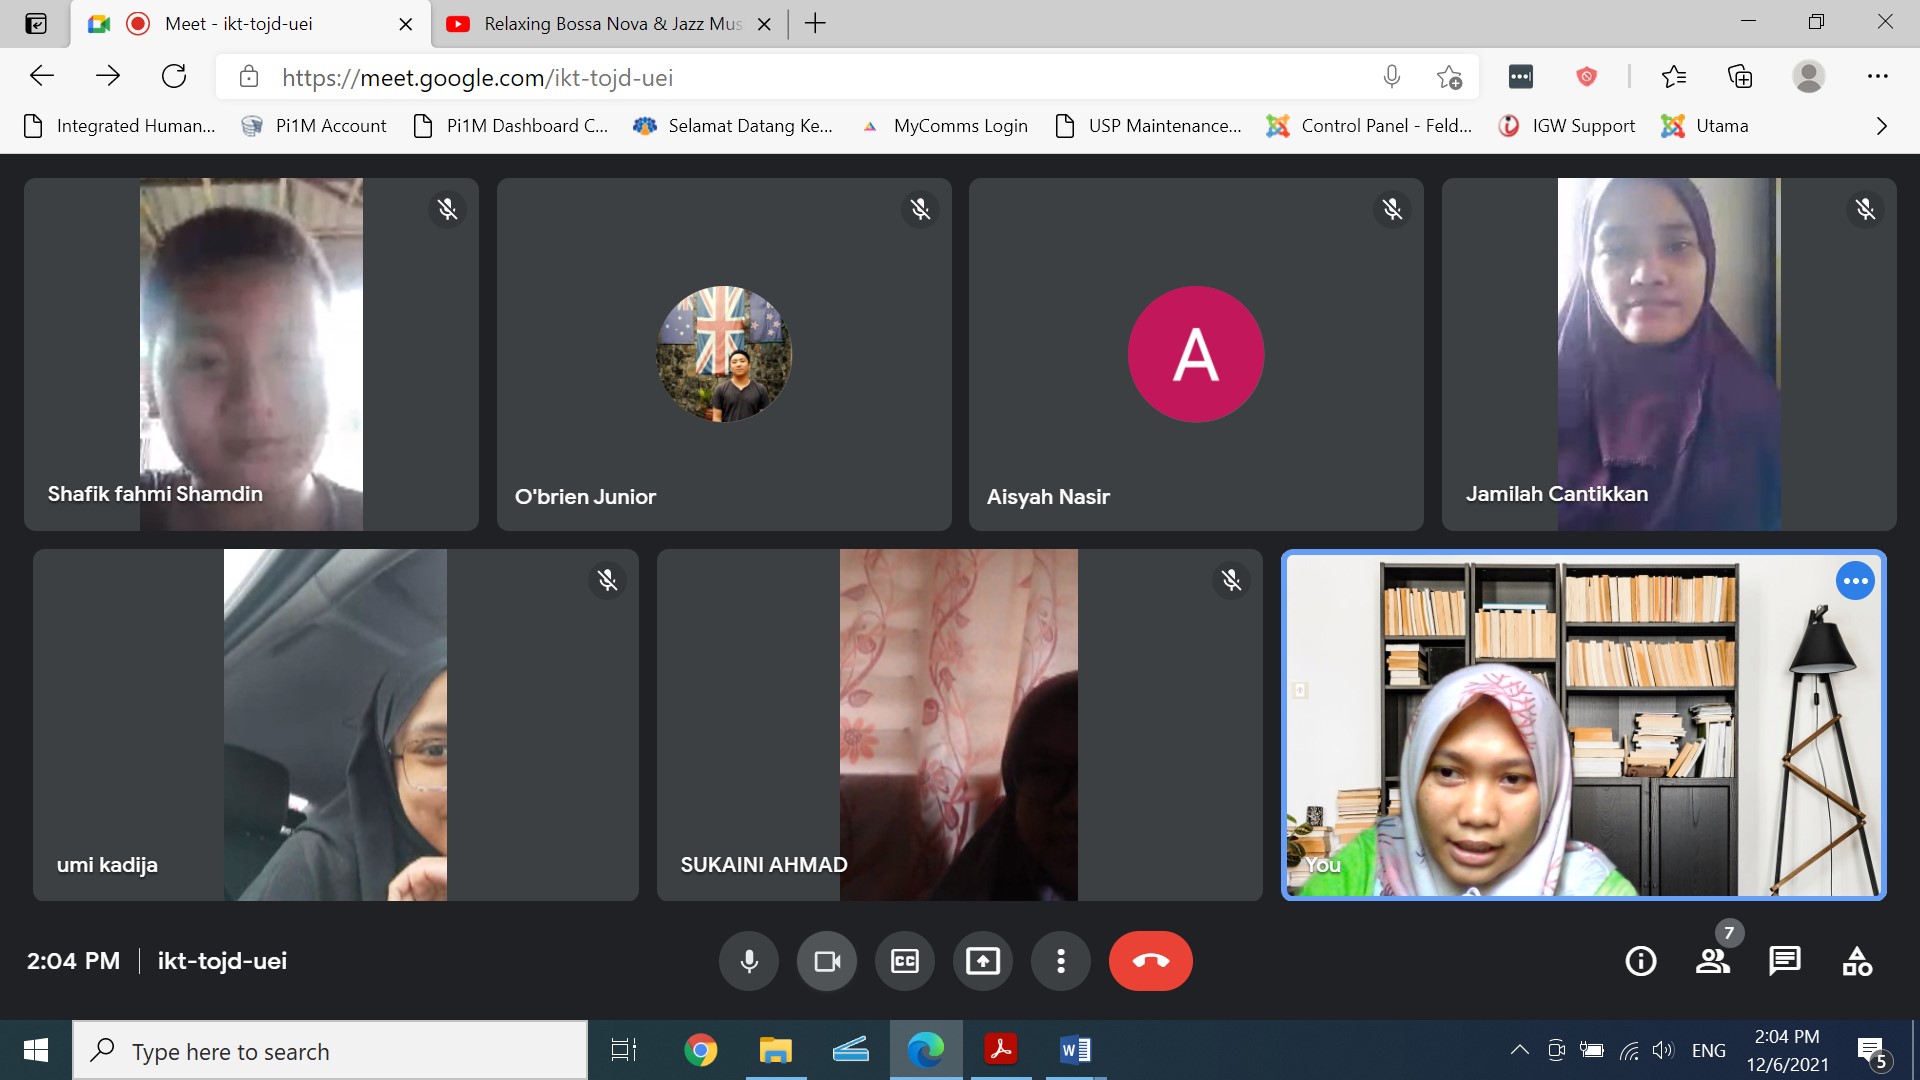Click the Present now screen share icon
This screenshot has width=1920, height=1080.
pos(982,961)
